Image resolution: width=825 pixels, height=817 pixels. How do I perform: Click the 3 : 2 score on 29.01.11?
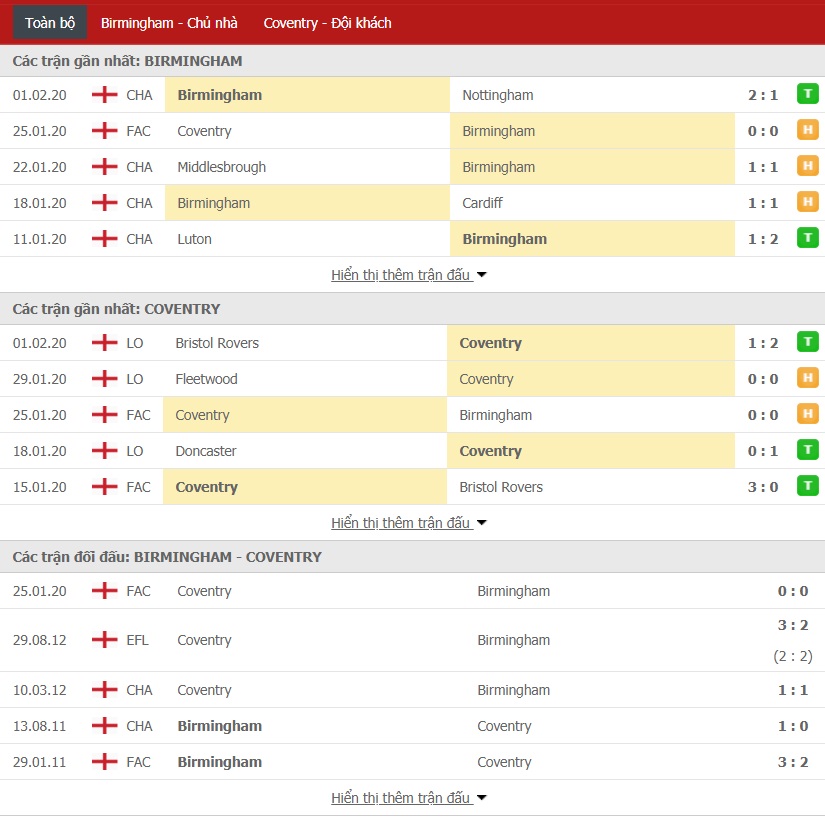coord(793,762)
